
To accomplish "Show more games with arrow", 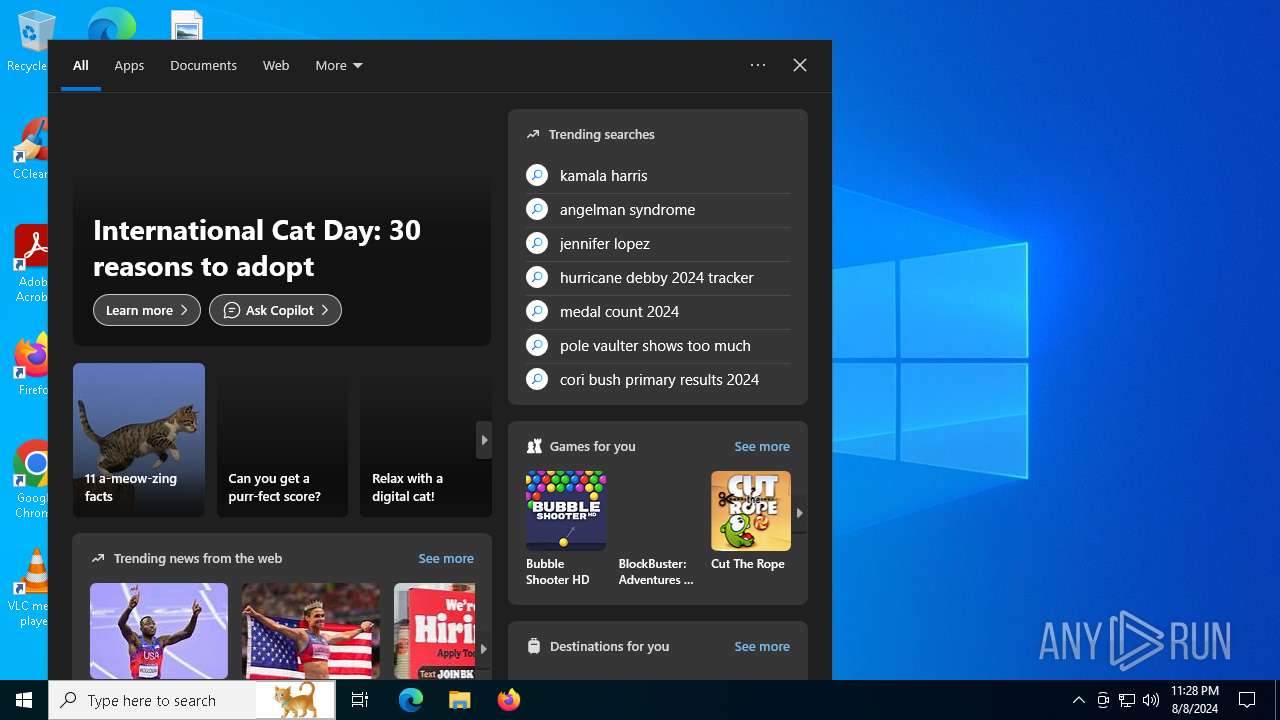I will click(800, 513).
